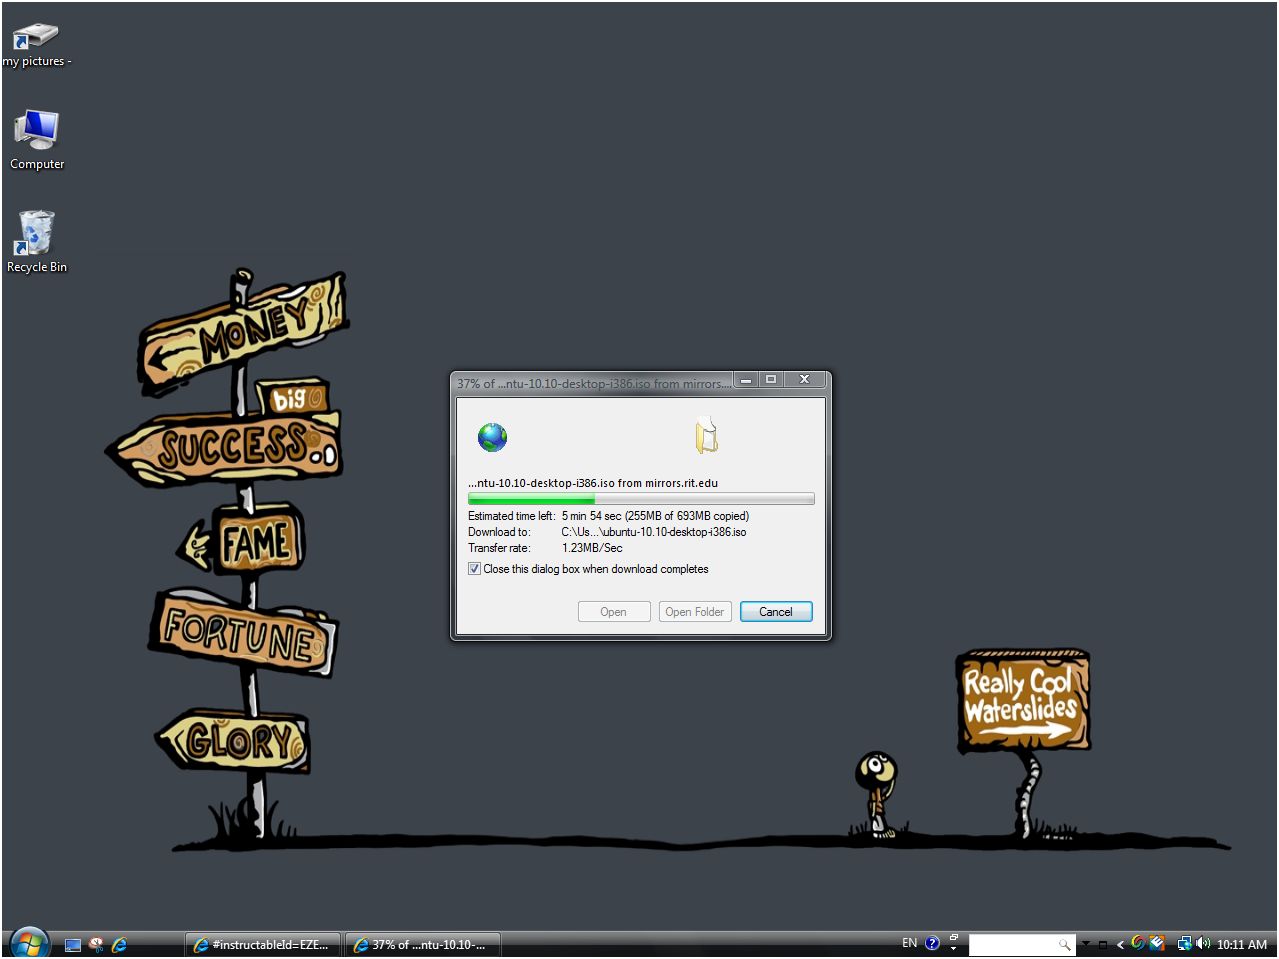Switch to the '37% of ...ntu-10.10-...' taskbar button
This screenshot has height=959, width=1279.
(422, 944)
